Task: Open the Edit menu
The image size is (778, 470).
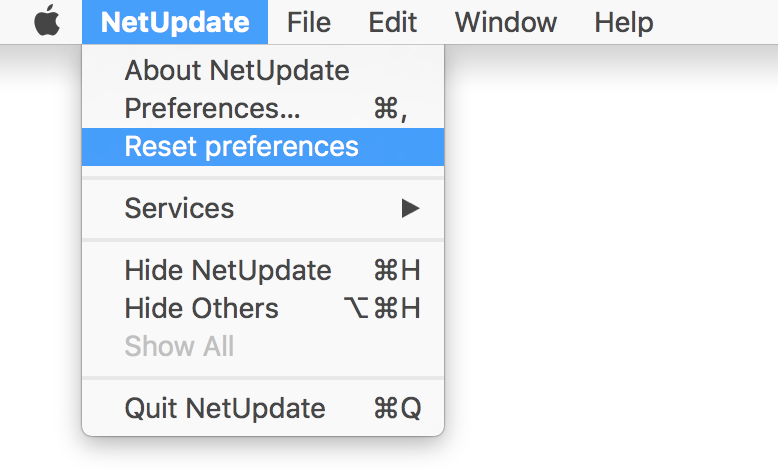Action: click(x=392, y=22)
